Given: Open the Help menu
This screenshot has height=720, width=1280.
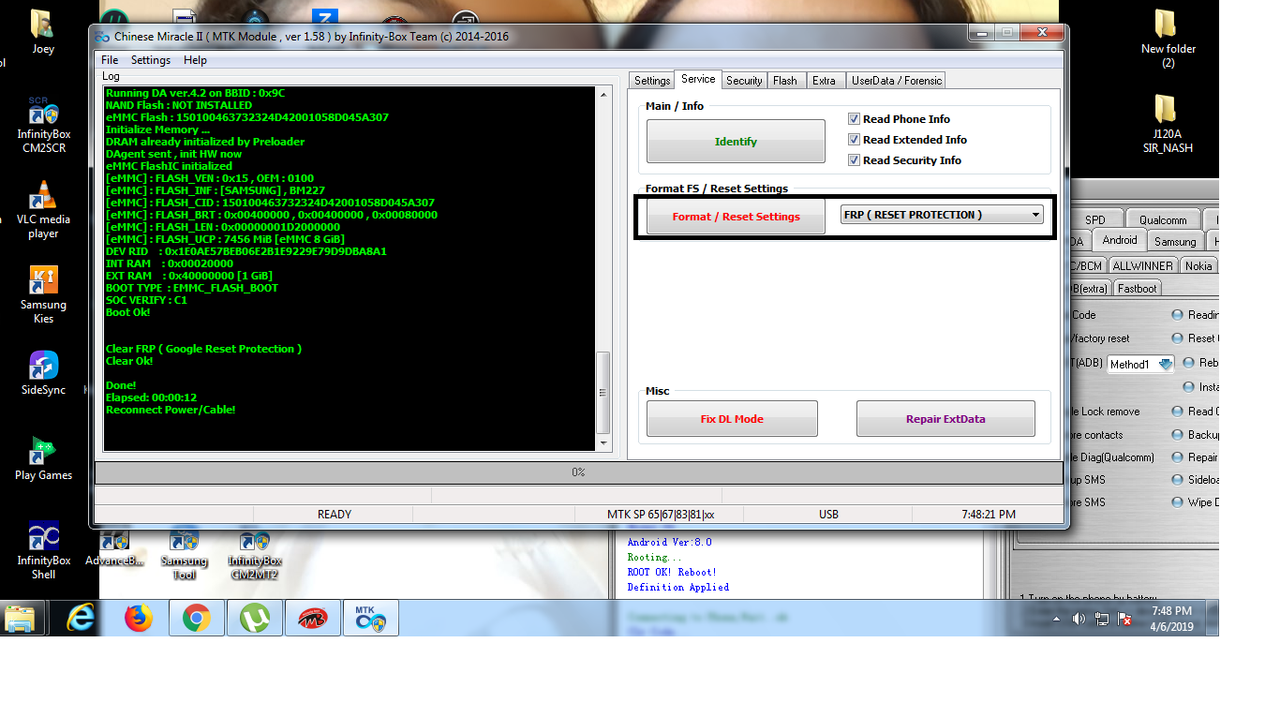Looking at the screenshot, I should 195,60.
